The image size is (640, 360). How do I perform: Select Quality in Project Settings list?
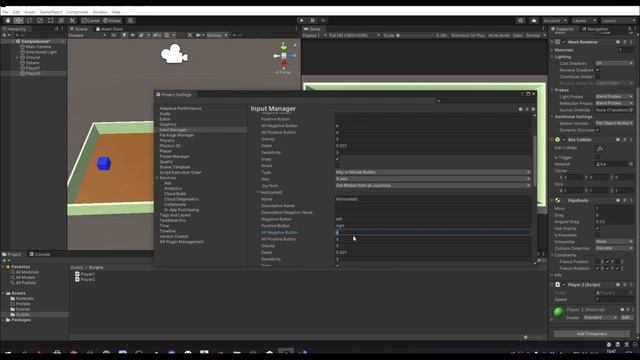[166, 162]
